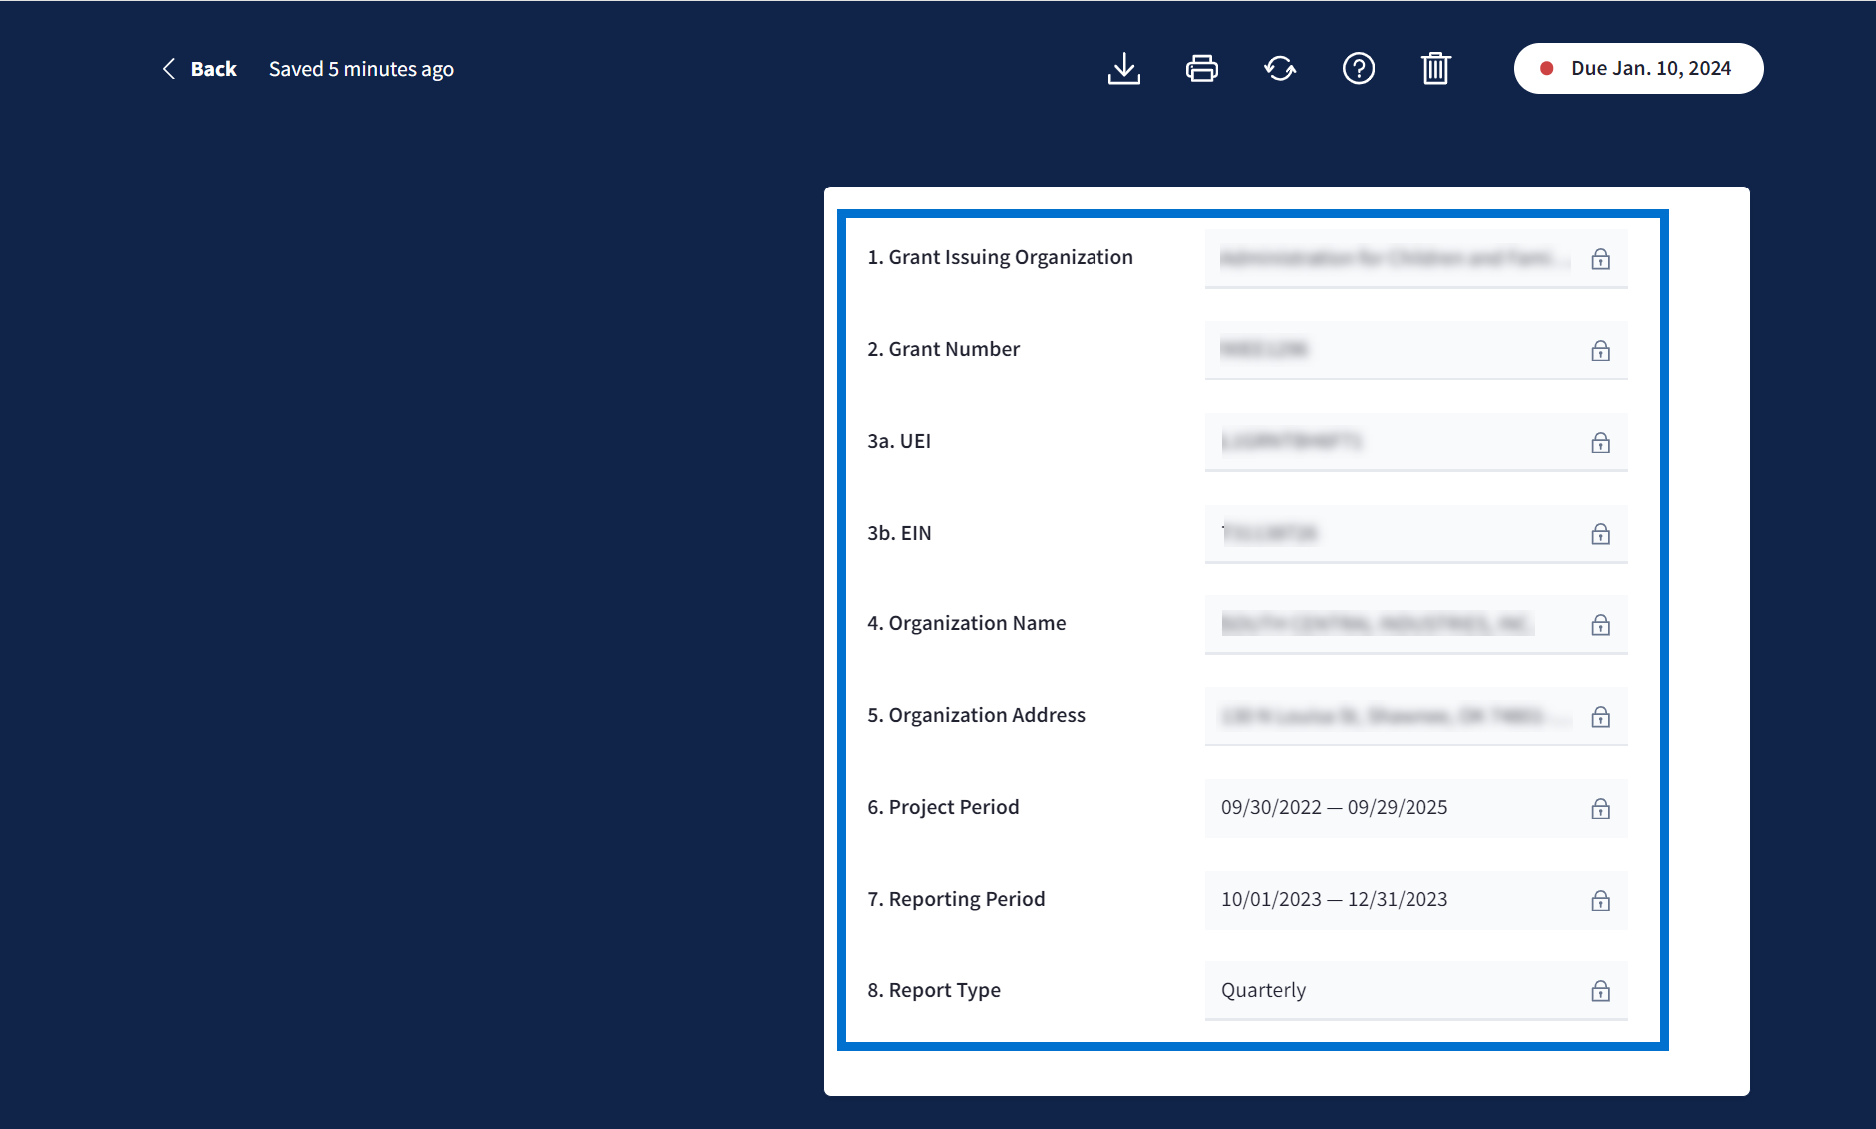Screen dimensions: 1876x1129
Task: Click lock icon for Reporting Period
Action: 1600,901
